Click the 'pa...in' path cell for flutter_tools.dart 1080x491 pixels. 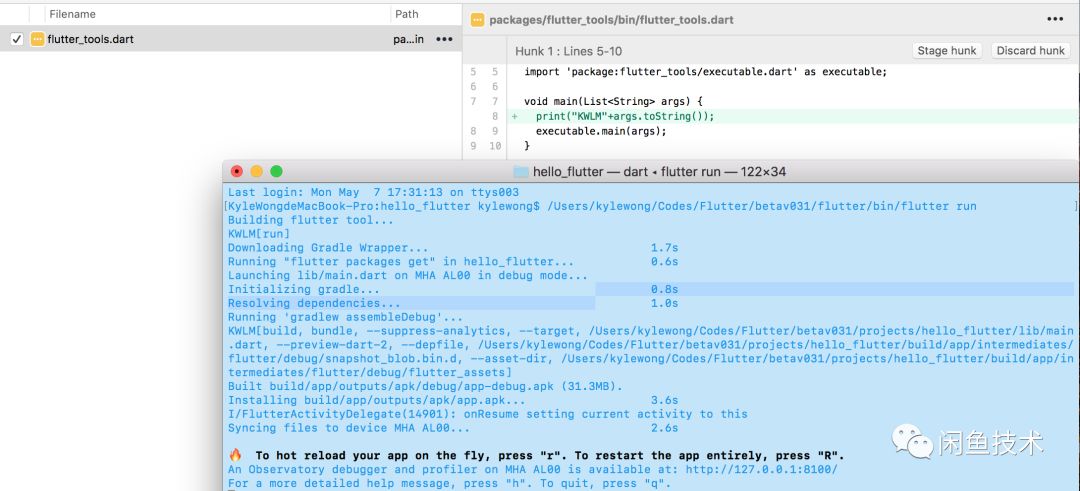point(408,39)
